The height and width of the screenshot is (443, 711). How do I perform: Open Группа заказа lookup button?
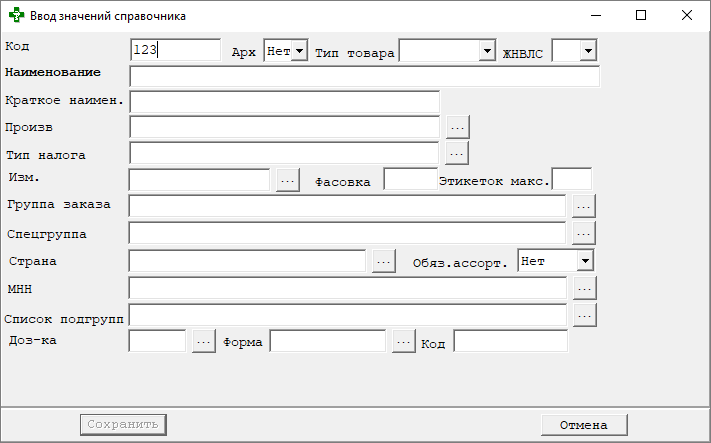(584, 205)
